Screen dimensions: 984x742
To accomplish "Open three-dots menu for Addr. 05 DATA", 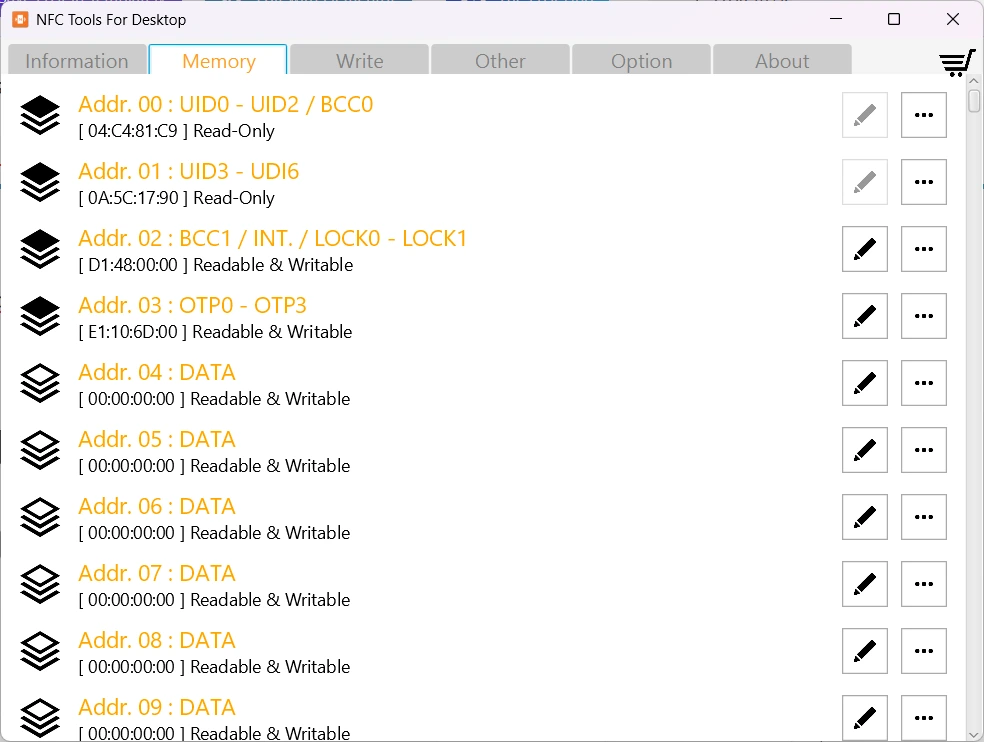I will tap(923, 450).
